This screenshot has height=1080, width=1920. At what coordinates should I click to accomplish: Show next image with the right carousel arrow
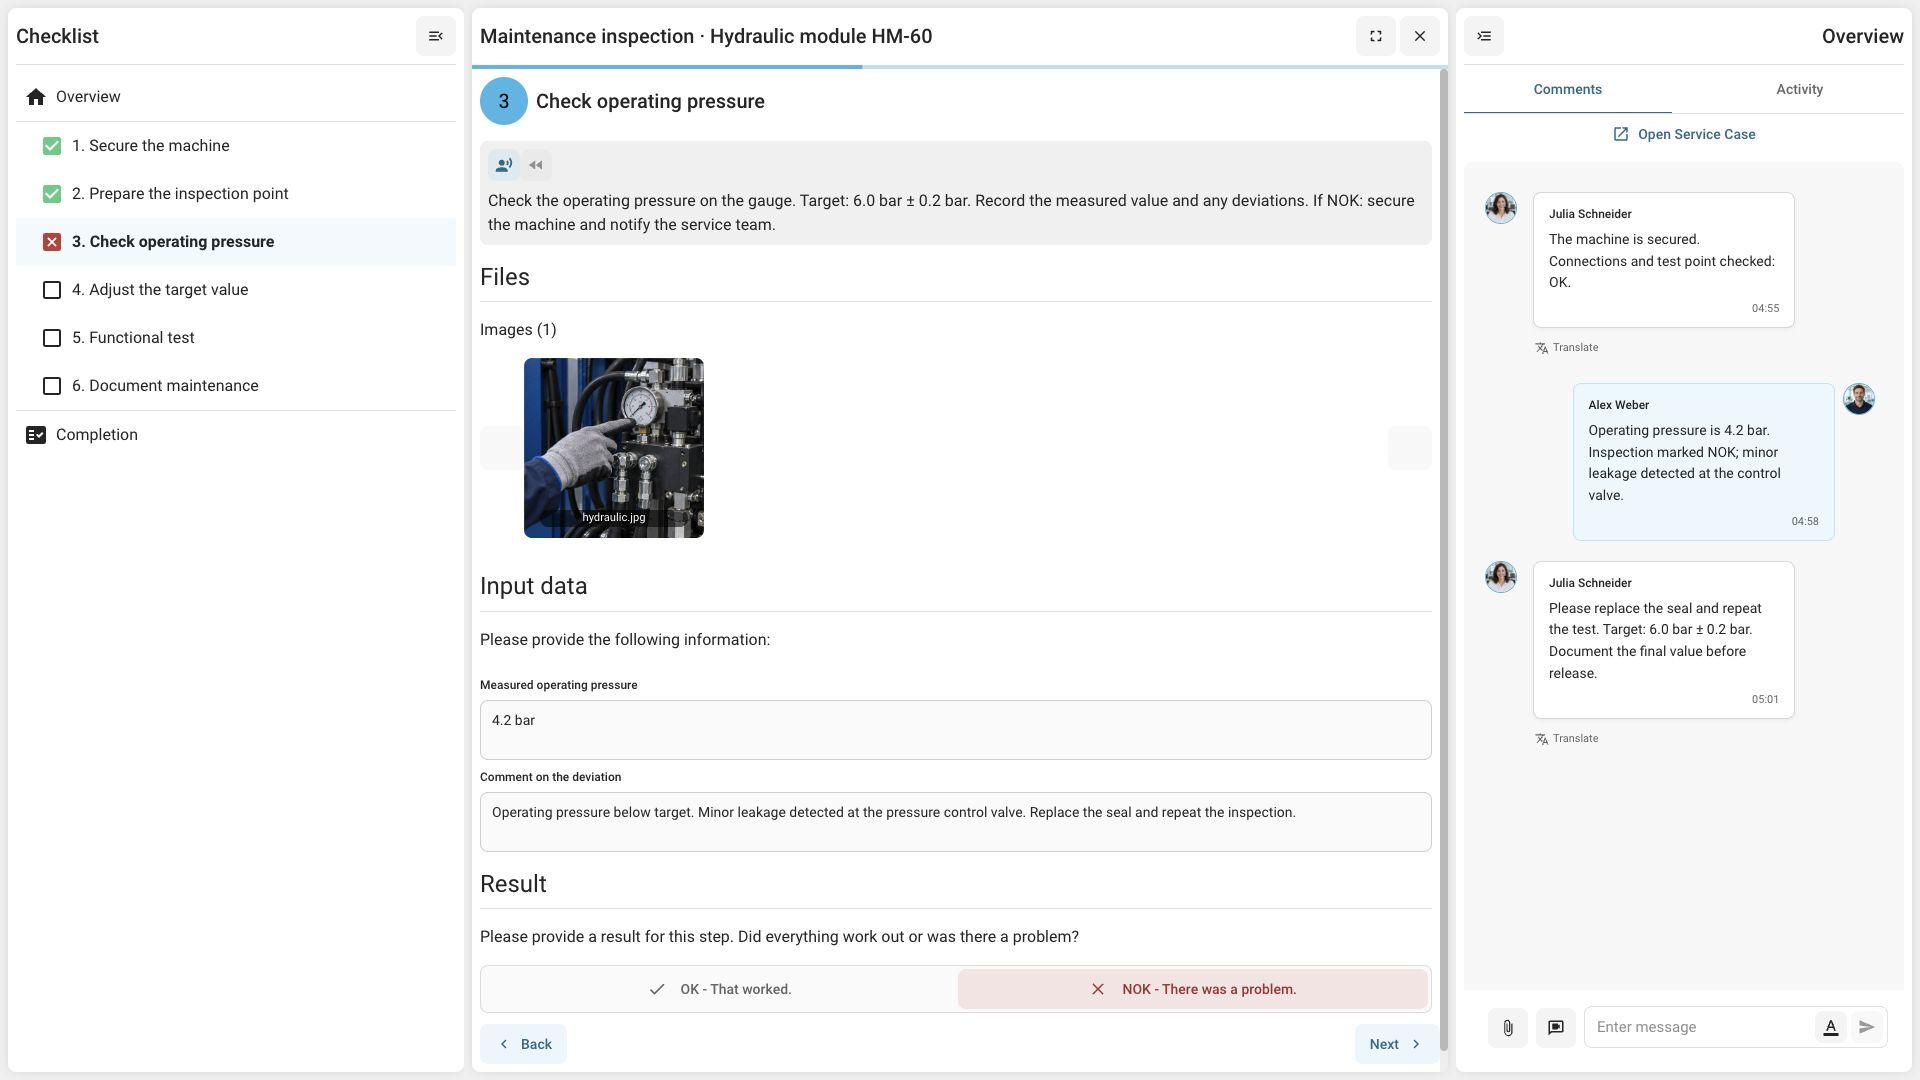click(x=1410, y=448)
